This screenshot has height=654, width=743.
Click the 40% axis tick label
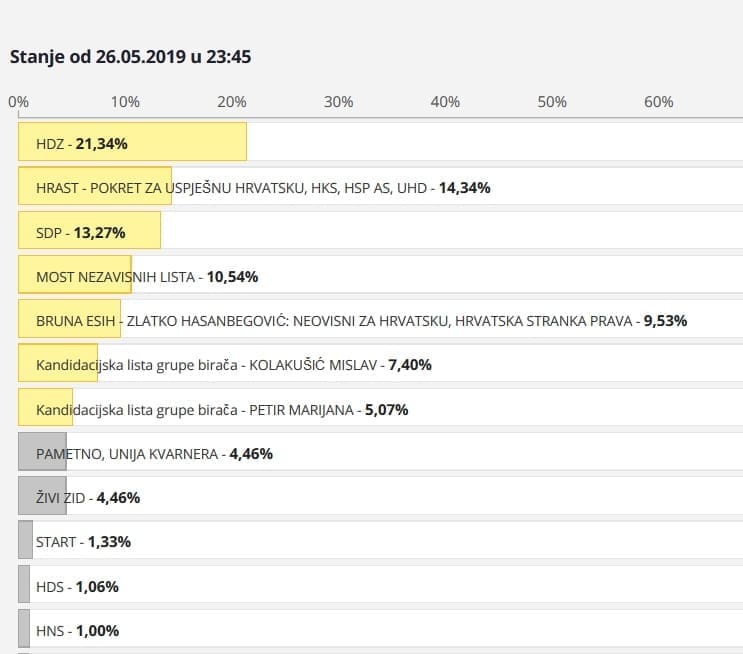(445, 102)
